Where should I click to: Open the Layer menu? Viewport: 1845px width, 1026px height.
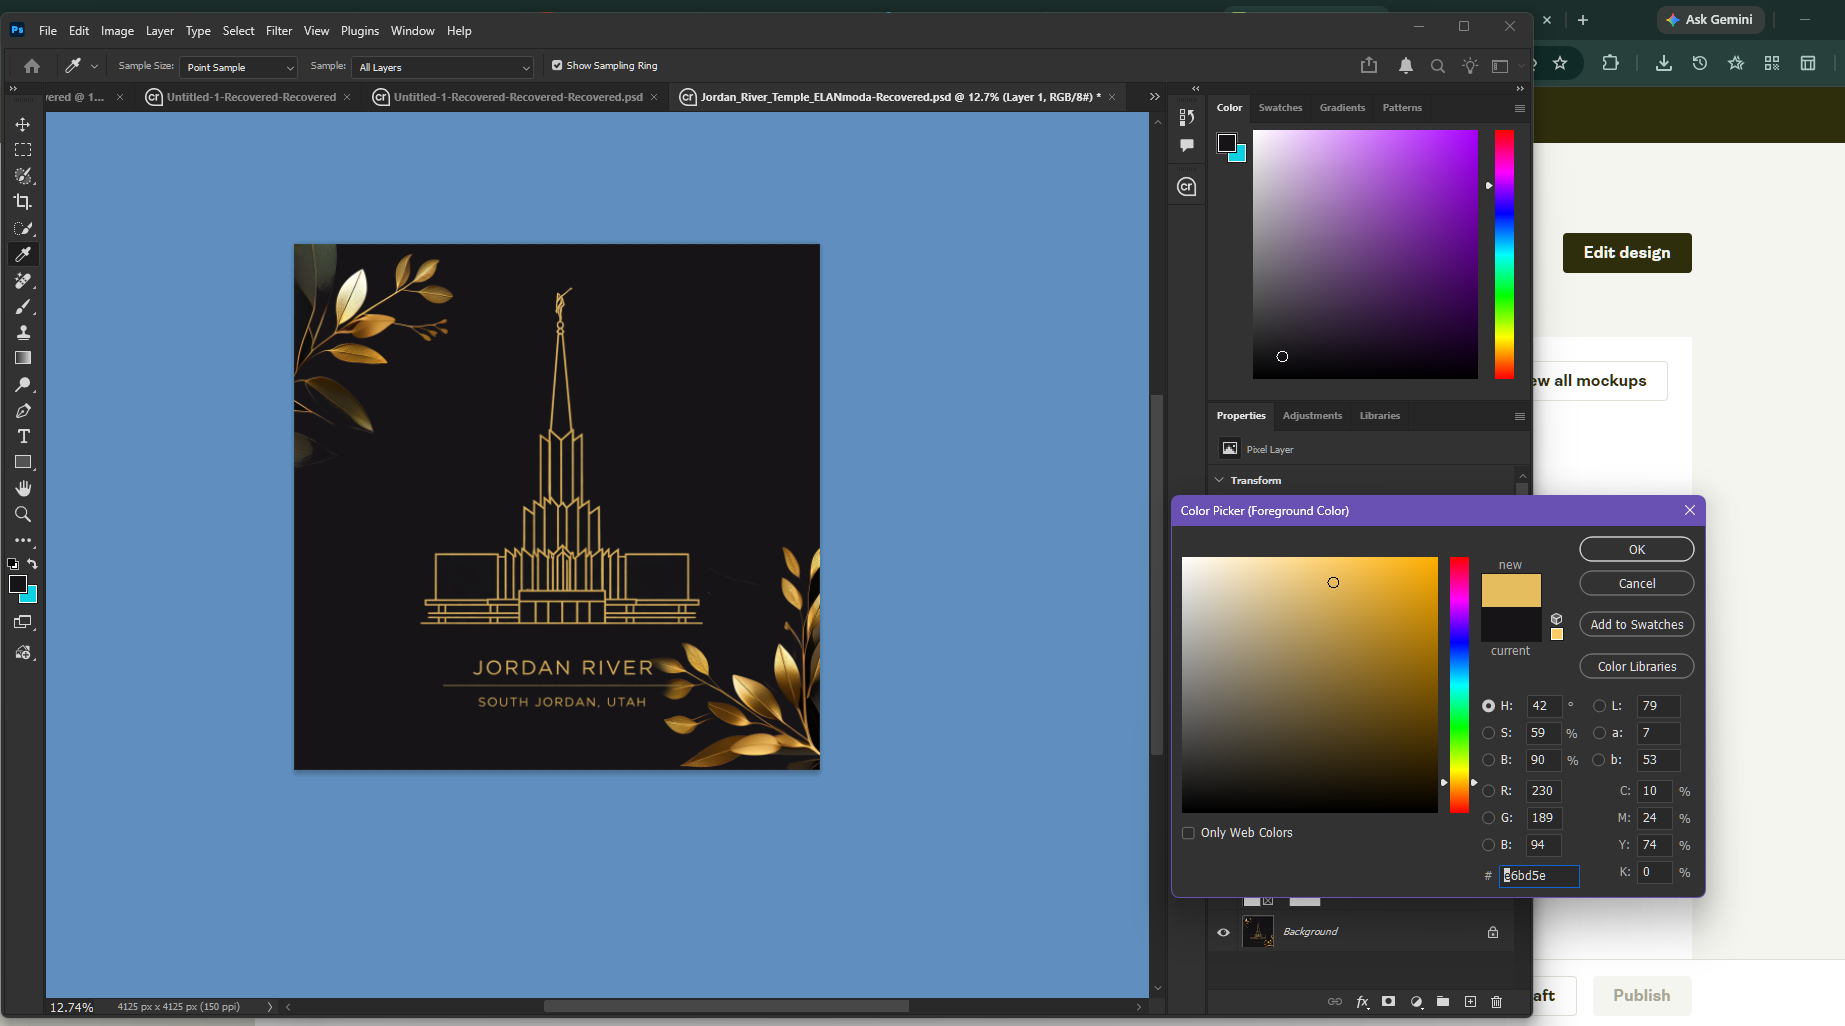[160, 31]
